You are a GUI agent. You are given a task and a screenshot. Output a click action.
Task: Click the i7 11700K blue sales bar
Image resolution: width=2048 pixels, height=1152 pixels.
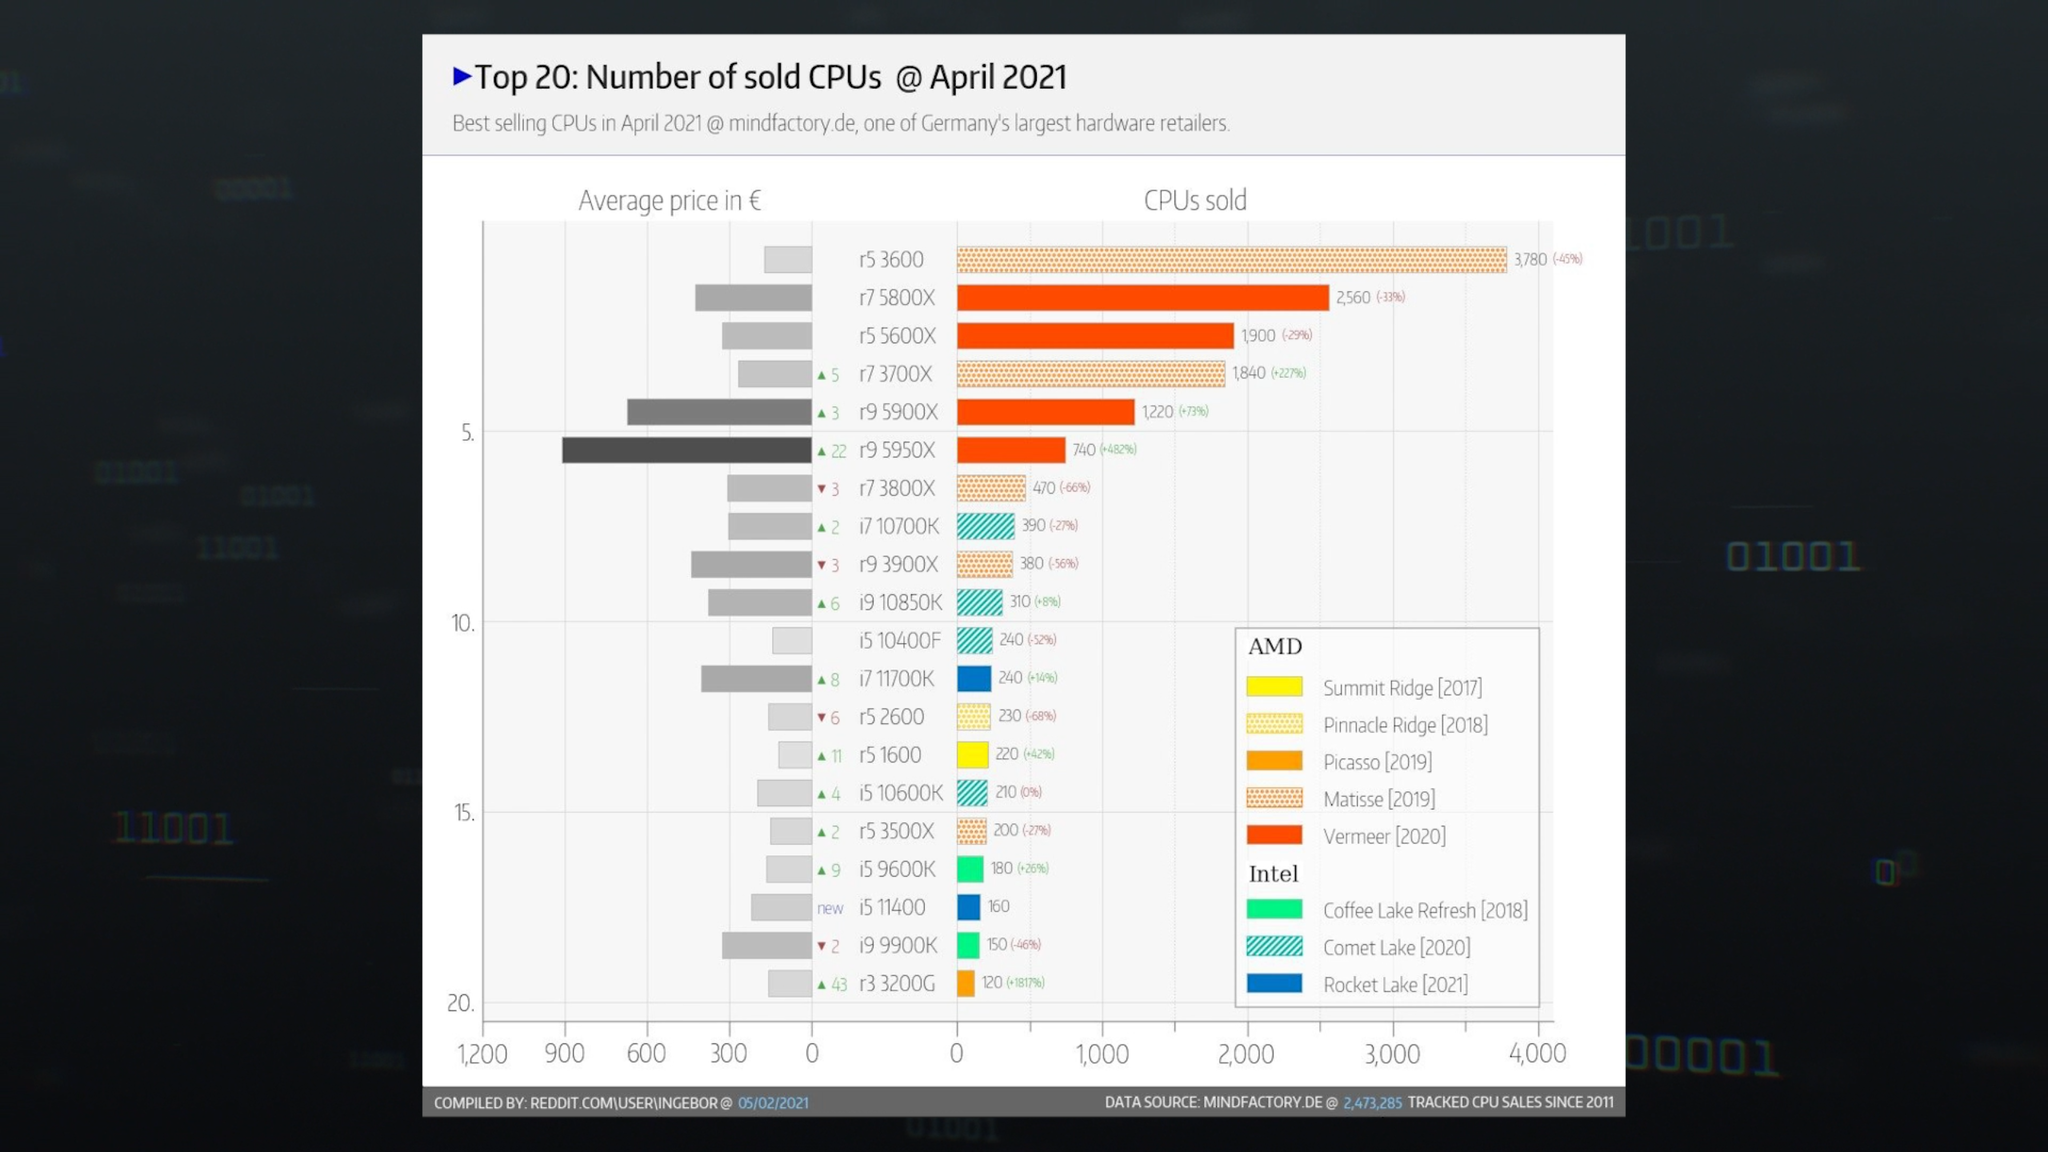click(974, 678)
